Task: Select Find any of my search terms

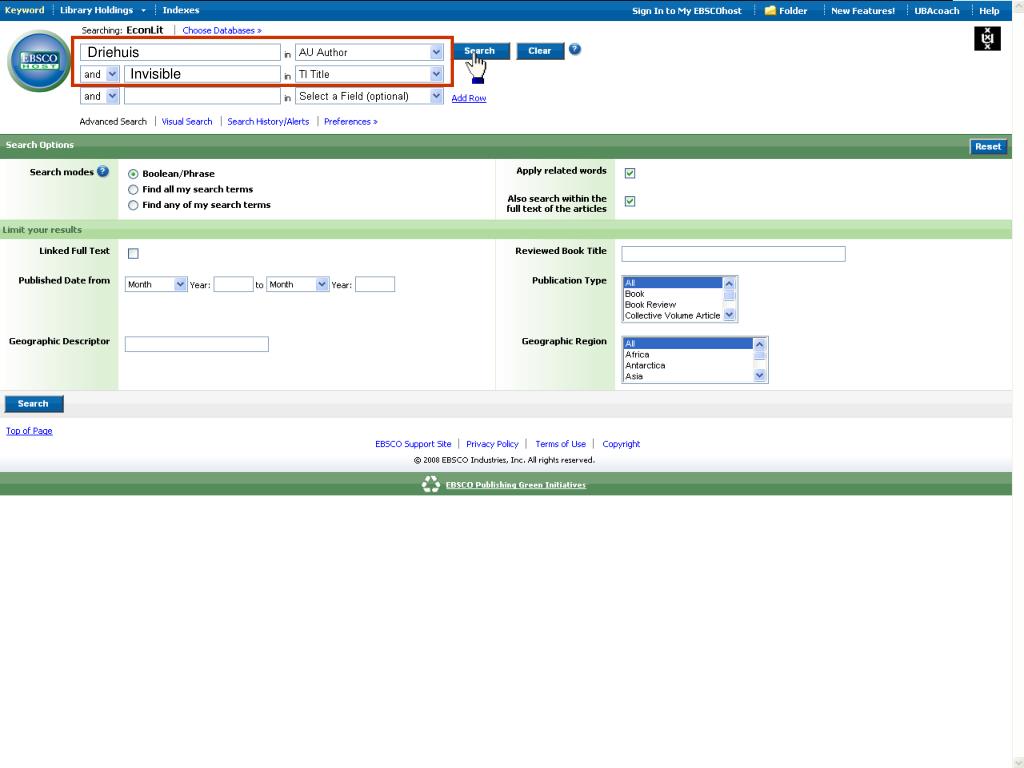Action: click(133, 205)
